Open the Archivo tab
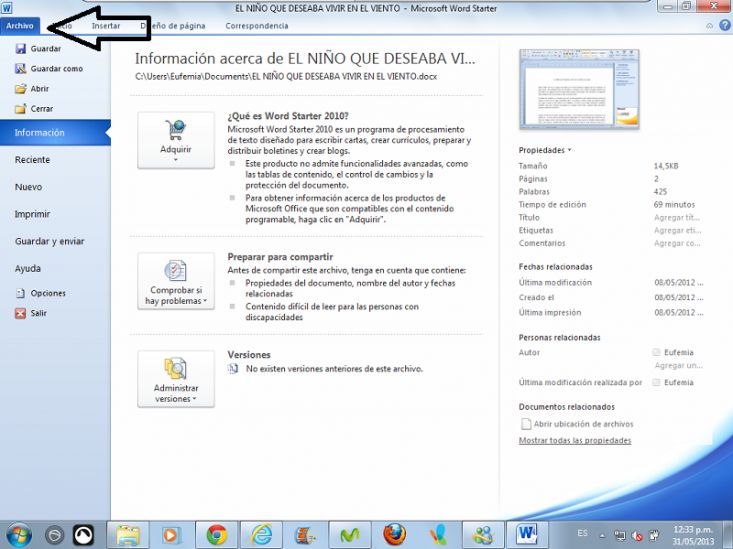This screenshot has width=733, height=549. pyautogui.click(x=20, y=26)
